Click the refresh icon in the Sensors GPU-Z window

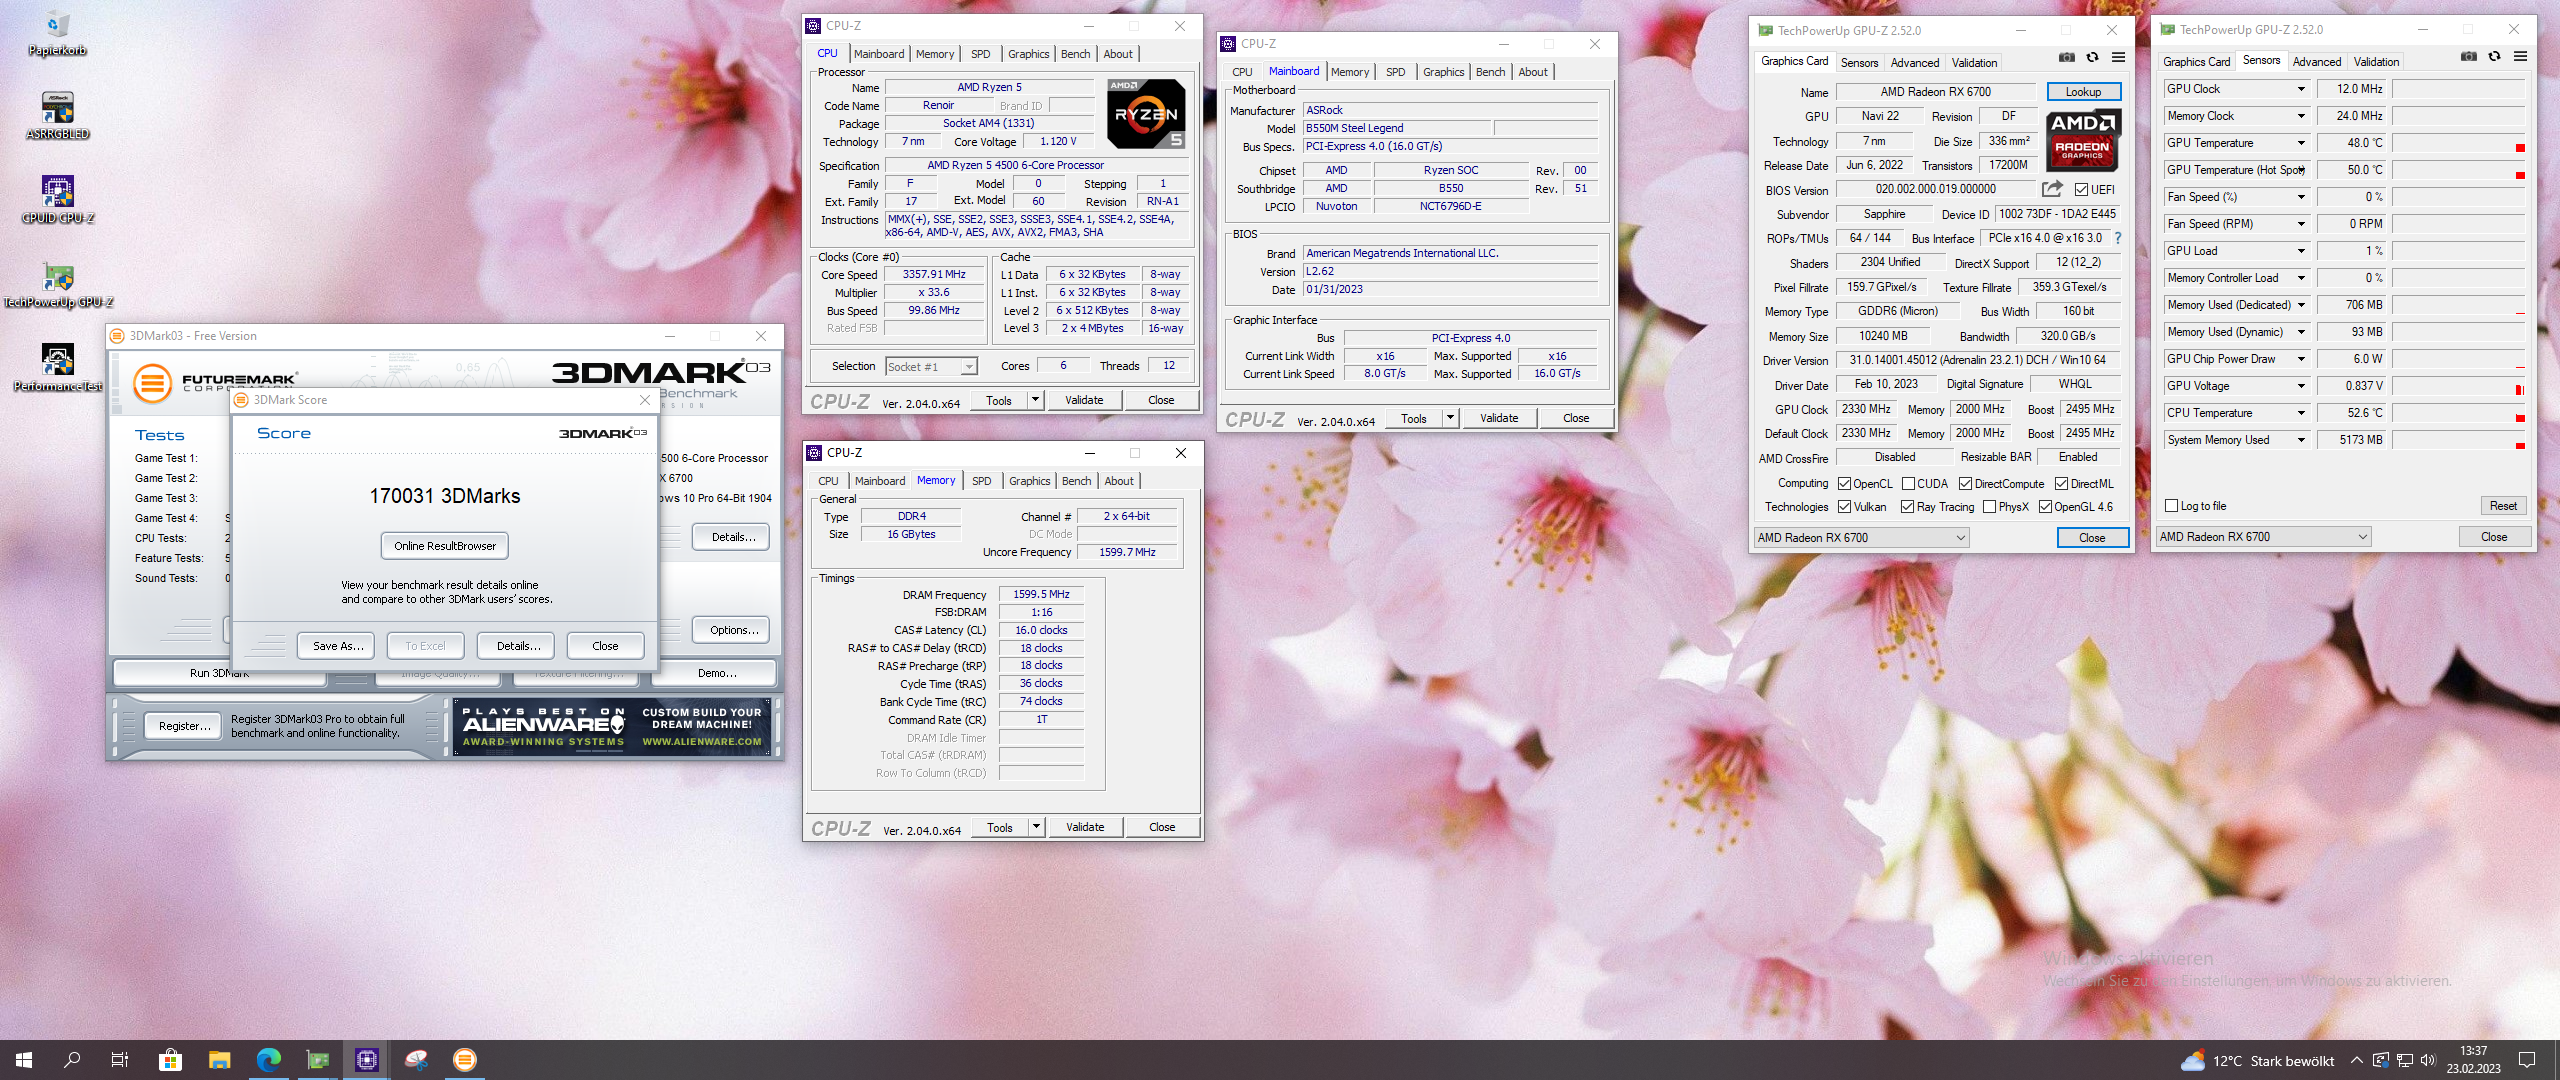pyautogui.click(x=2494, y=56)
